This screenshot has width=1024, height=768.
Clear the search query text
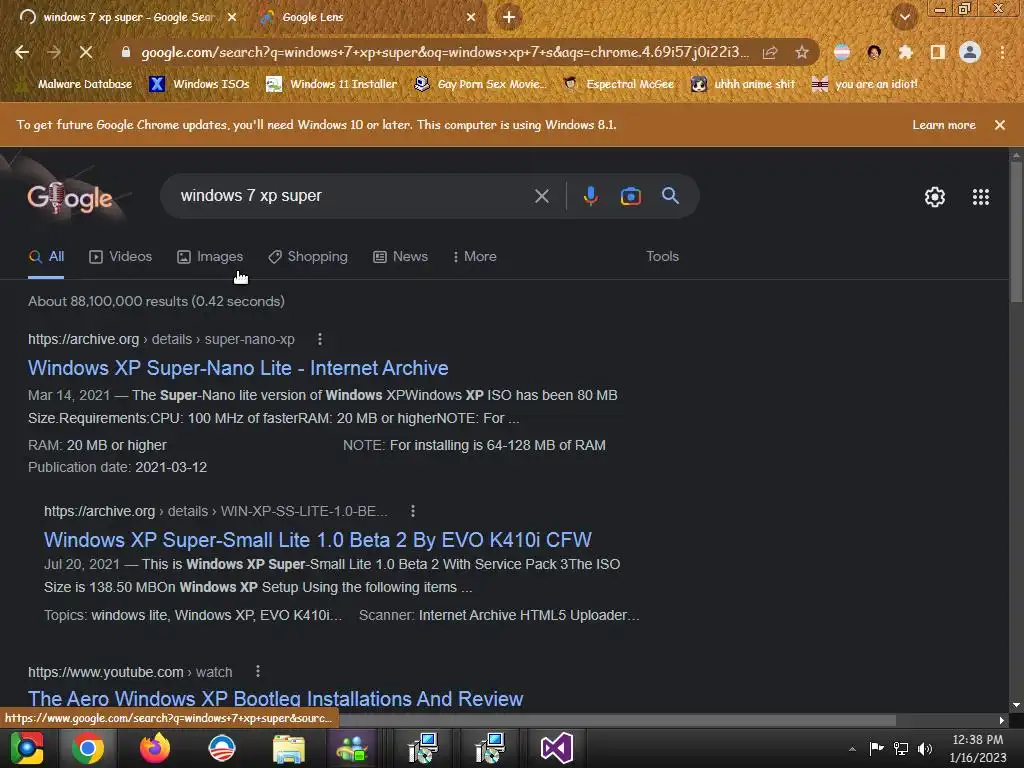pyautogui.click(x=541, y=196)
